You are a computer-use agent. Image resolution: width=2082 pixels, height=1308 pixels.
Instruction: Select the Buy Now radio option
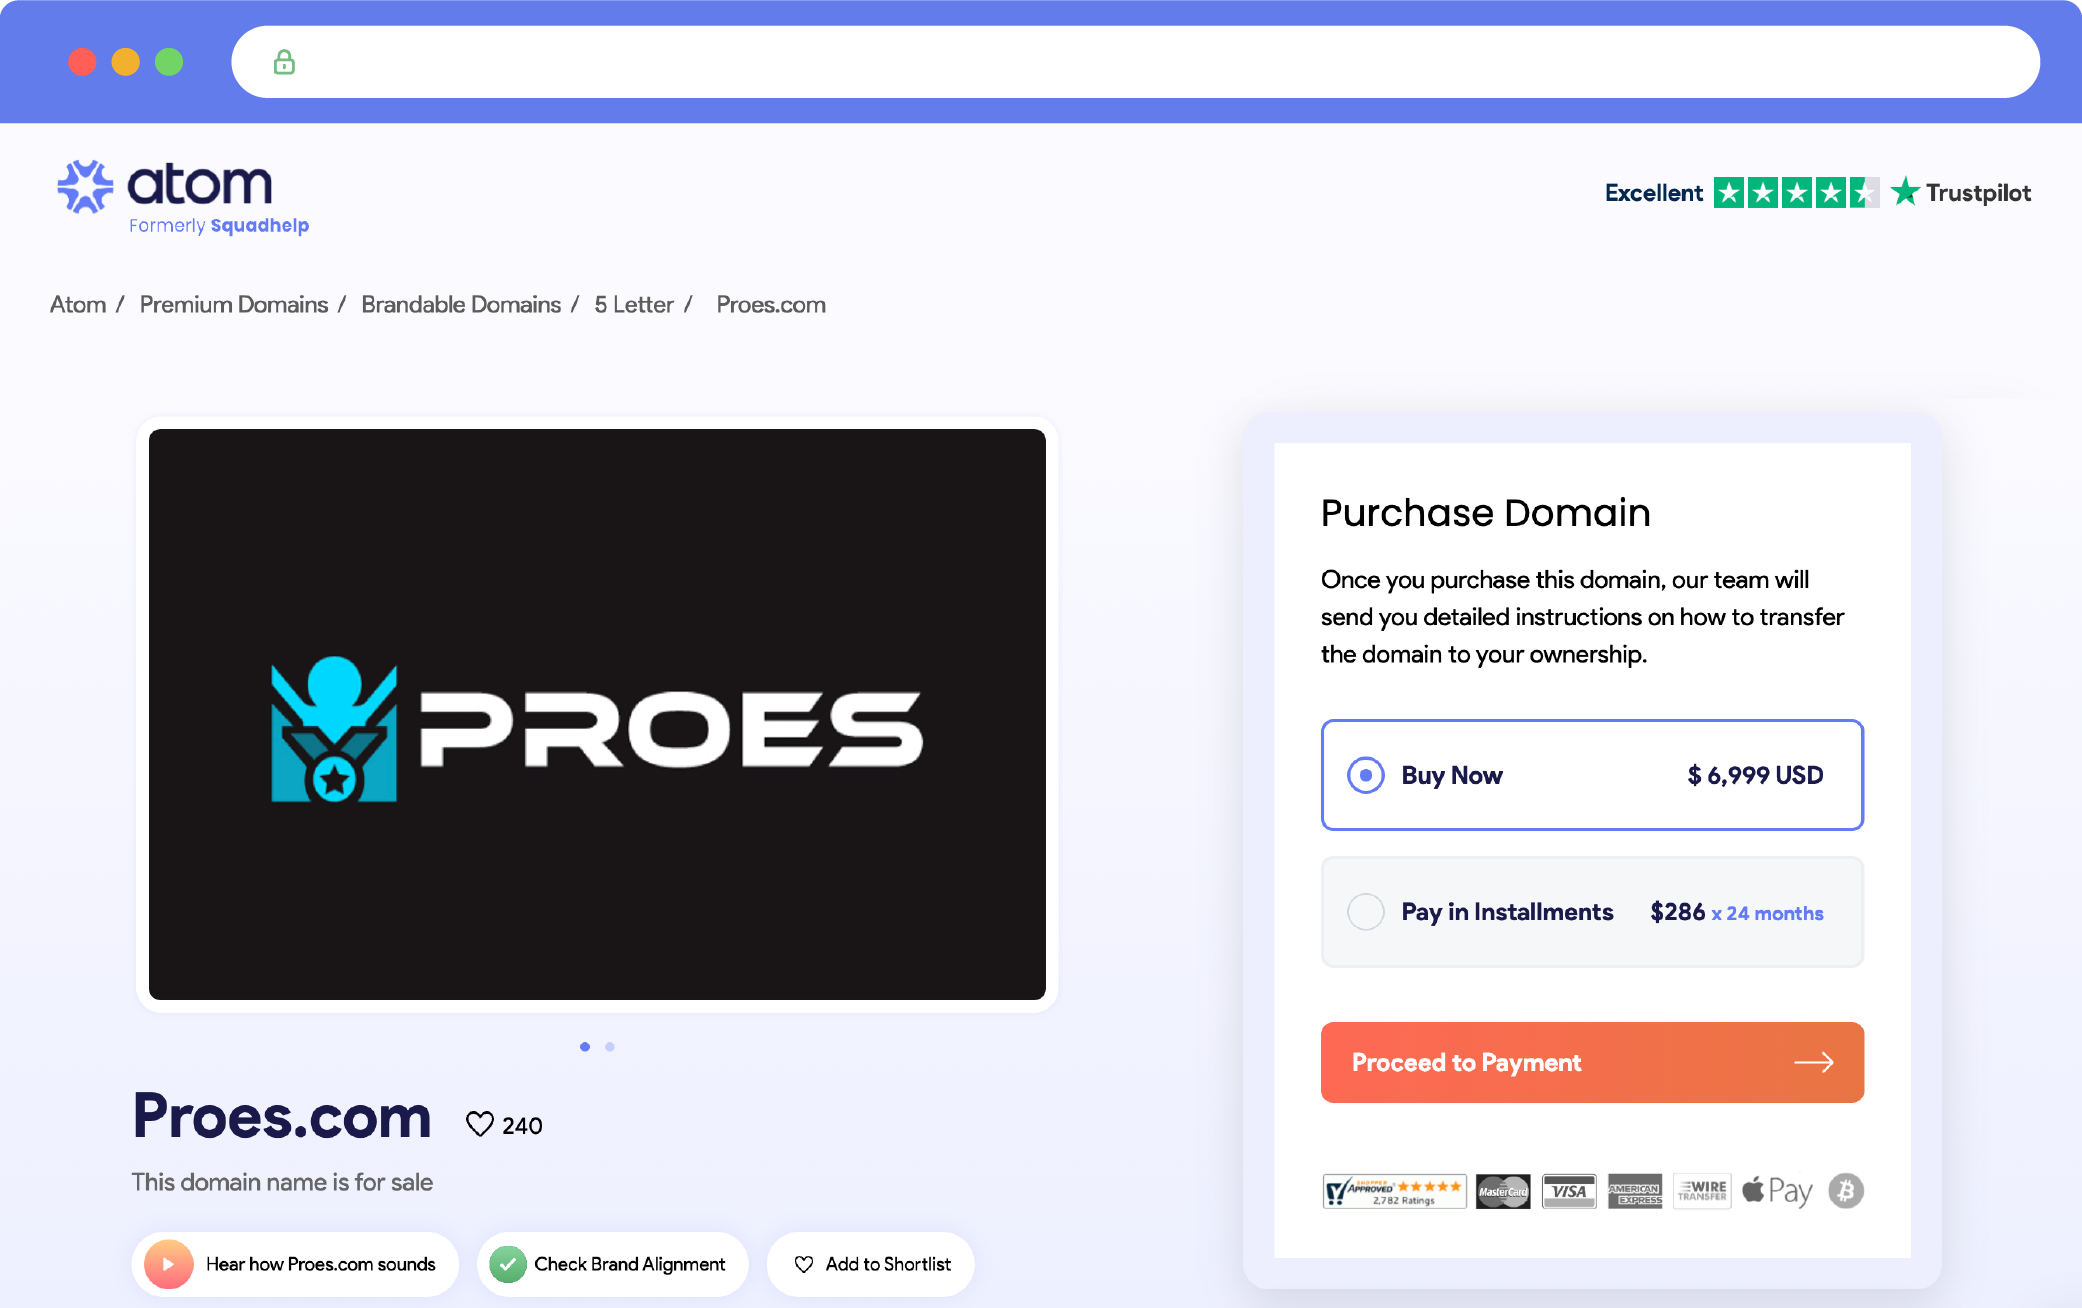(1366, 775)
